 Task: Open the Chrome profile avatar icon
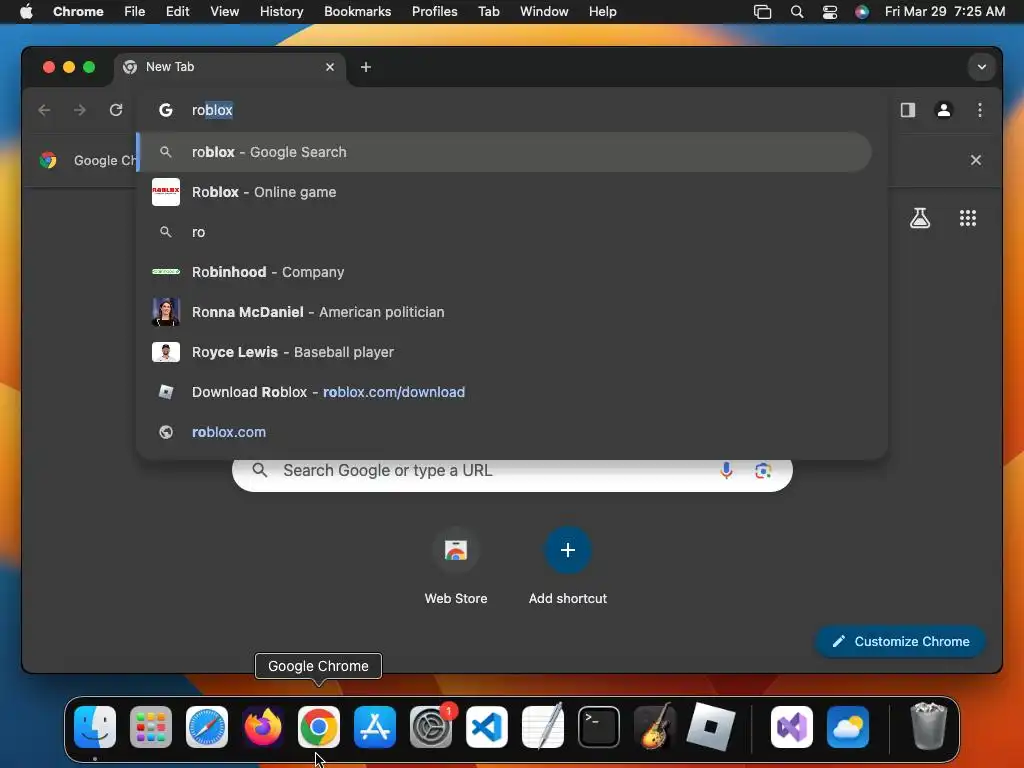[x=944, y=110]
